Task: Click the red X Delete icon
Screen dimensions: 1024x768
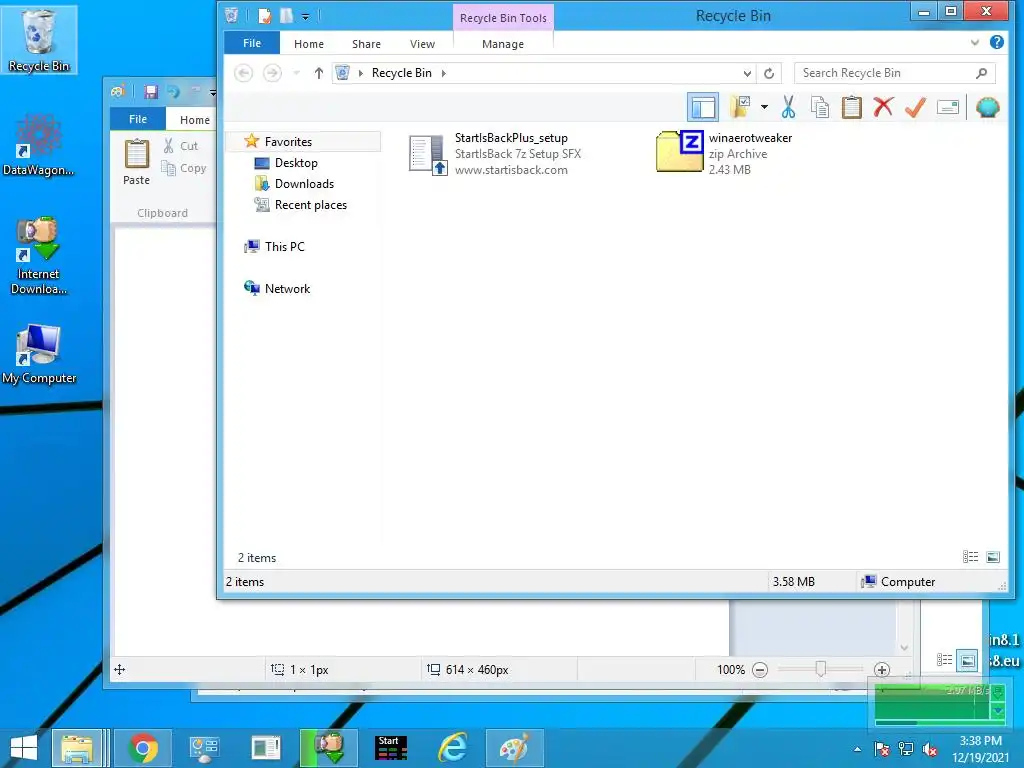Action: click(883, 106)
